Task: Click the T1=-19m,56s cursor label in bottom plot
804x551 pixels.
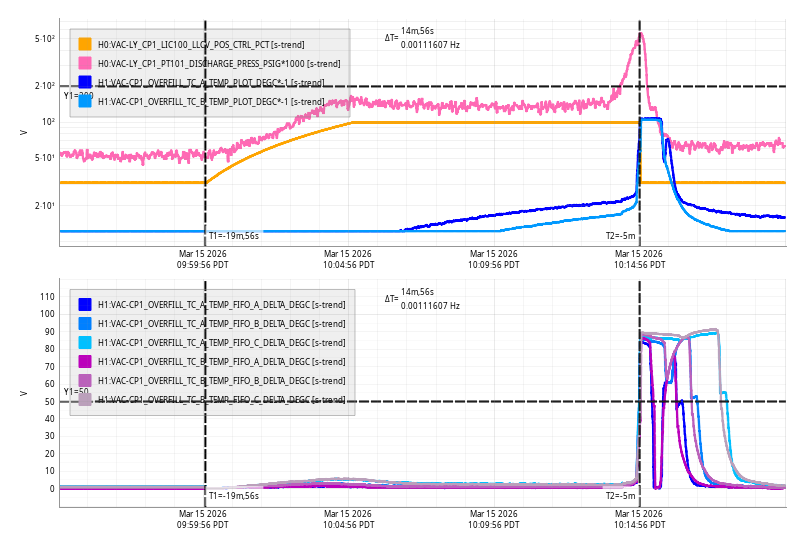Action: tap(233, 496)
